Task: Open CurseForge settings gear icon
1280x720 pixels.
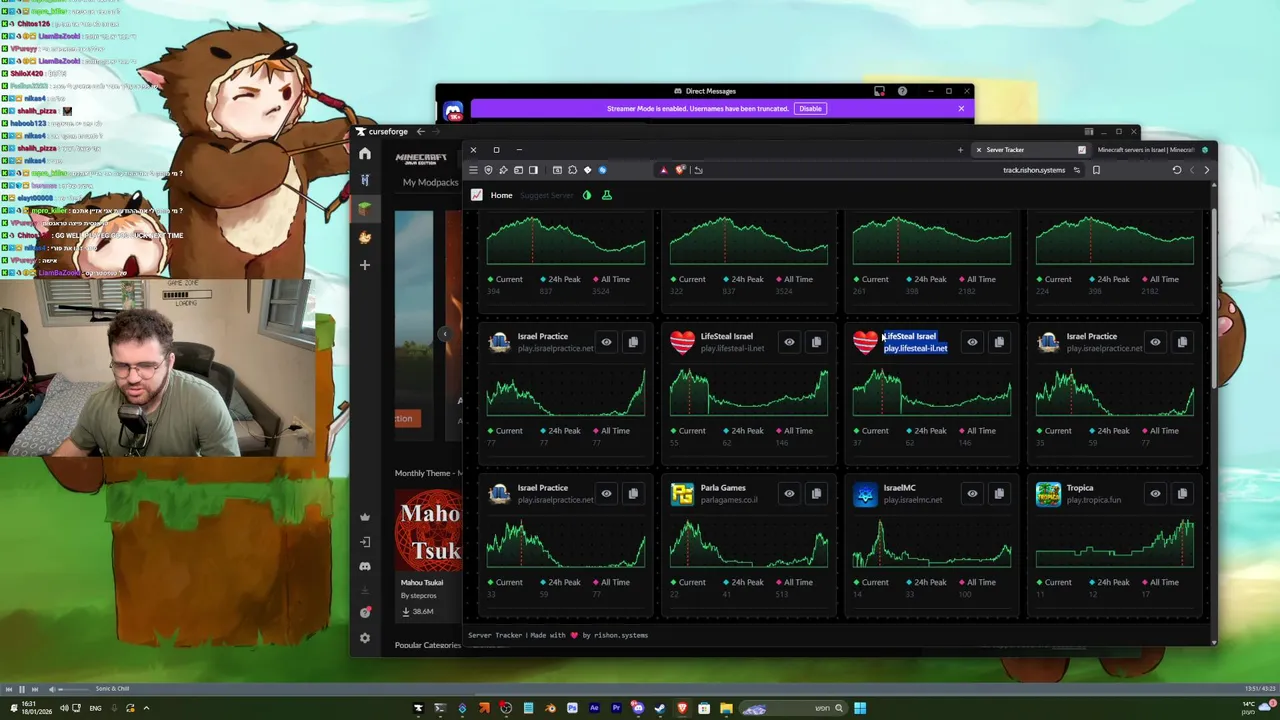Action: [365, 638]
